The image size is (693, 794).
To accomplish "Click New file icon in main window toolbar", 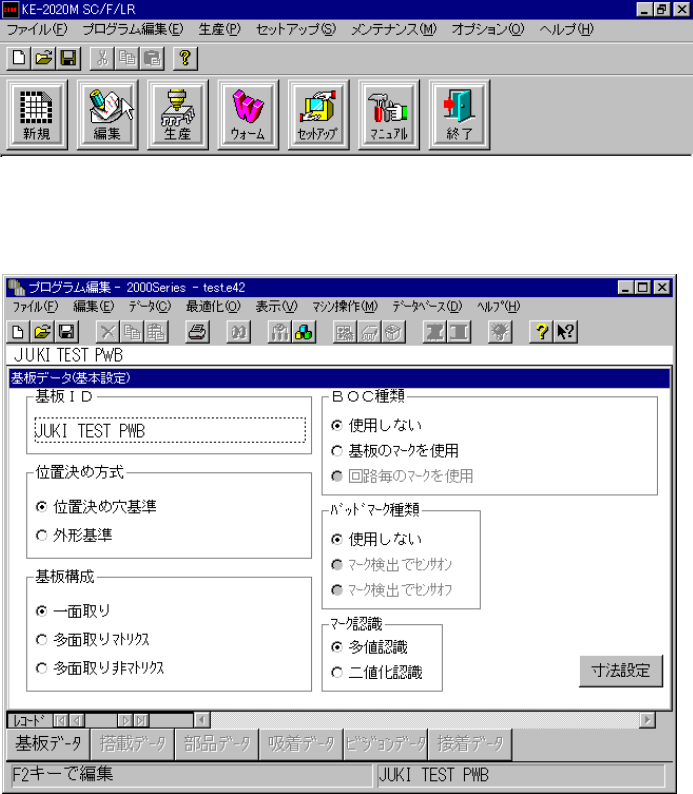I will tap(19, 58).
